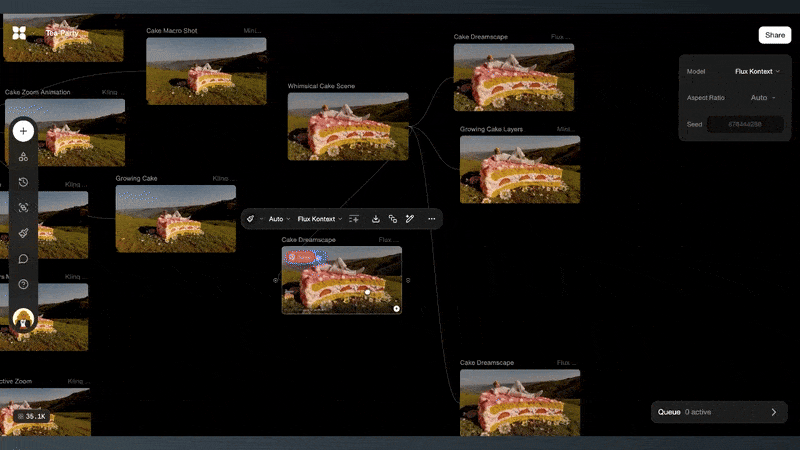Image resolution: width=800 pixels, height=450 pixels.
Task: Click the Queue 0 active bar
Action: [x=719, y=412]
